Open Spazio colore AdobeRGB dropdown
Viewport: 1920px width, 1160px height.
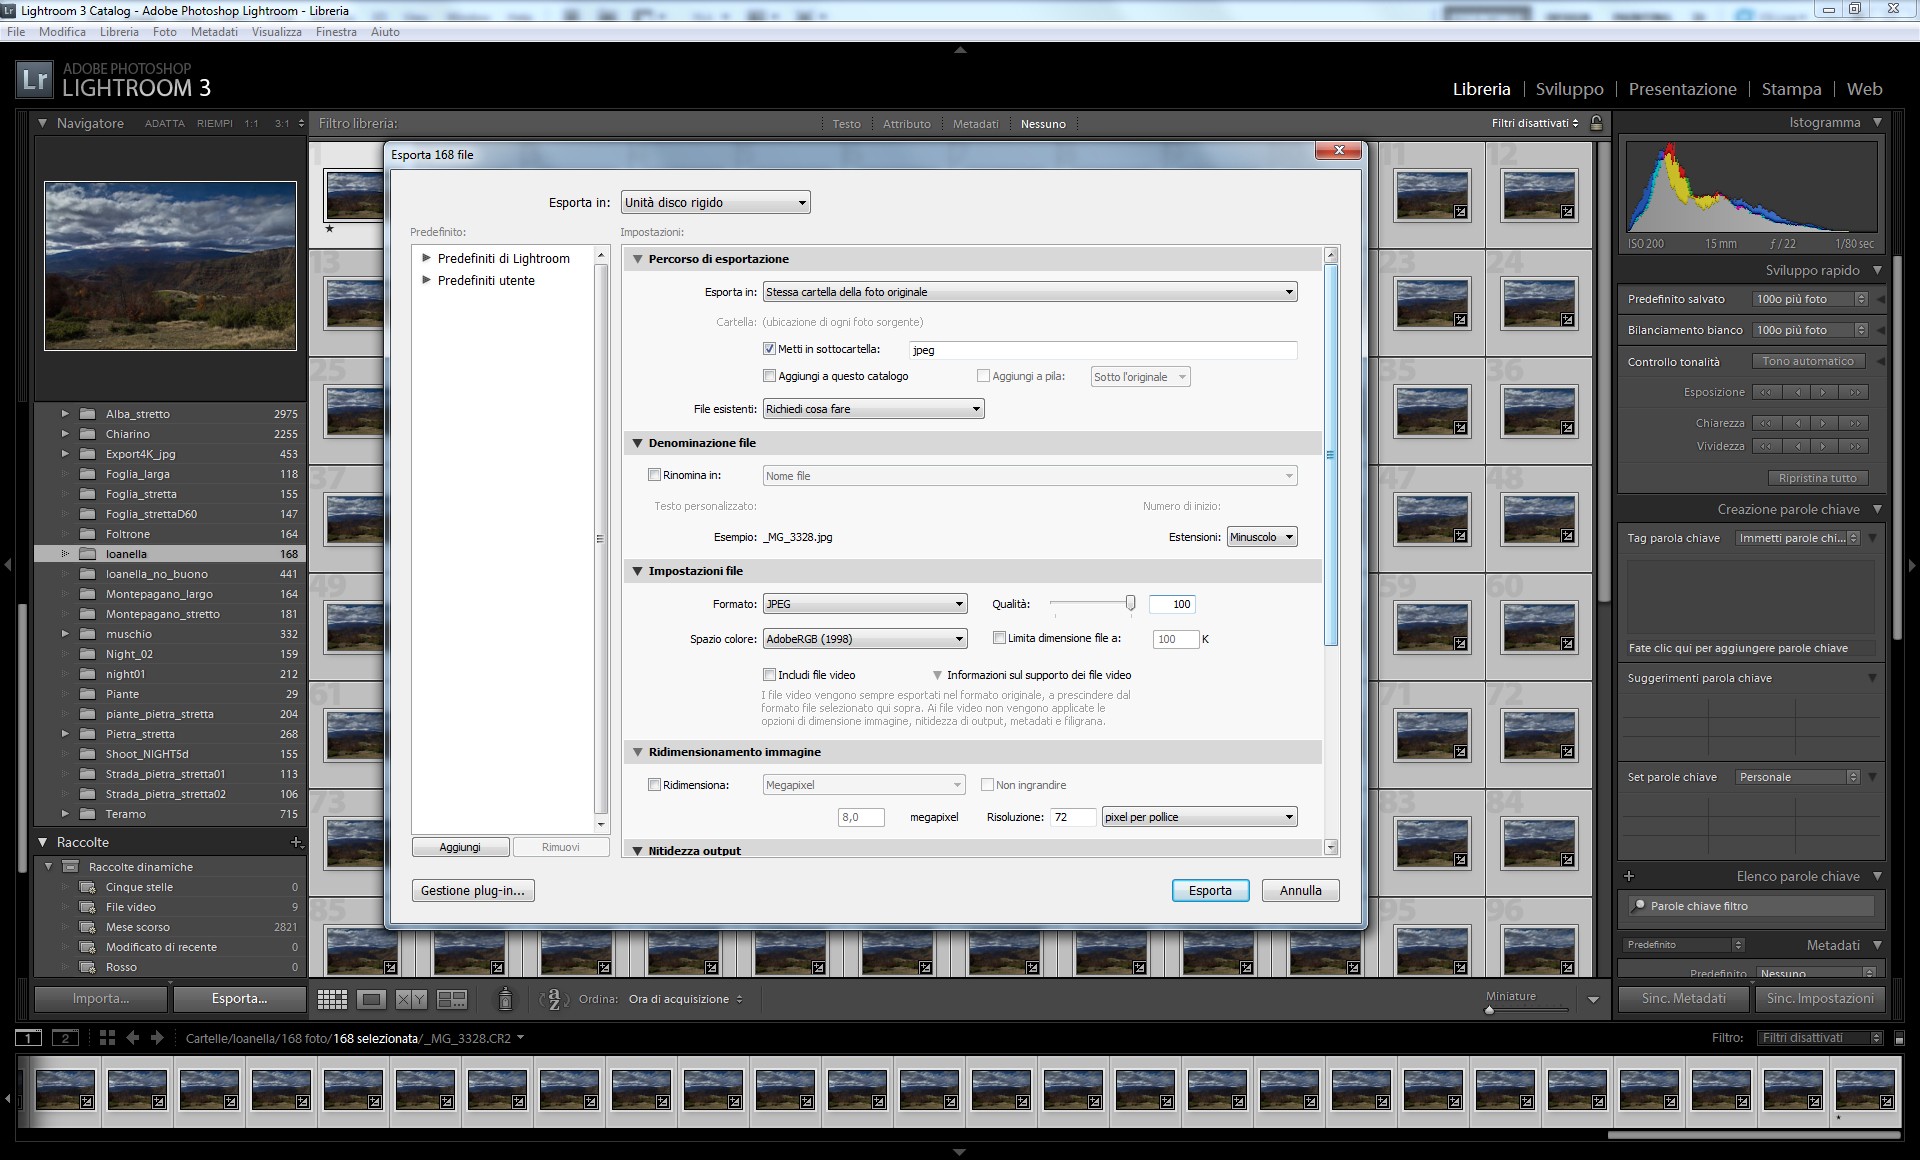pos(865,639)
